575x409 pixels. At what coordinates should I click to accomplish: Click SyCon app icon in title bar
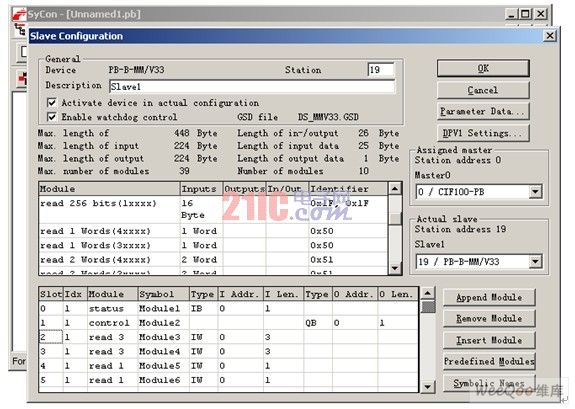19,14
